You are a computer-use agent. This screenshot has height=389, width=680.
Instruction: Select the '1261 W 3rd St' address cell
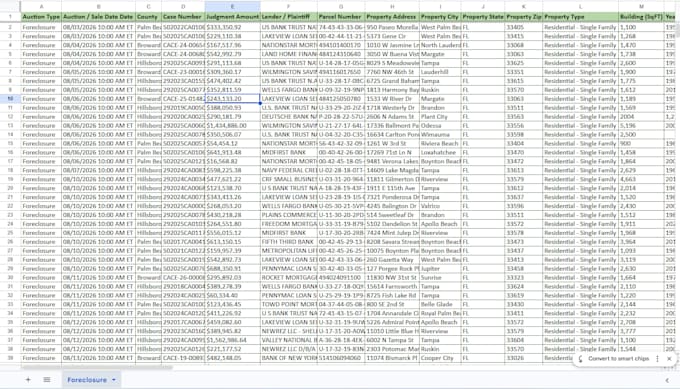(x=392, y=143)
